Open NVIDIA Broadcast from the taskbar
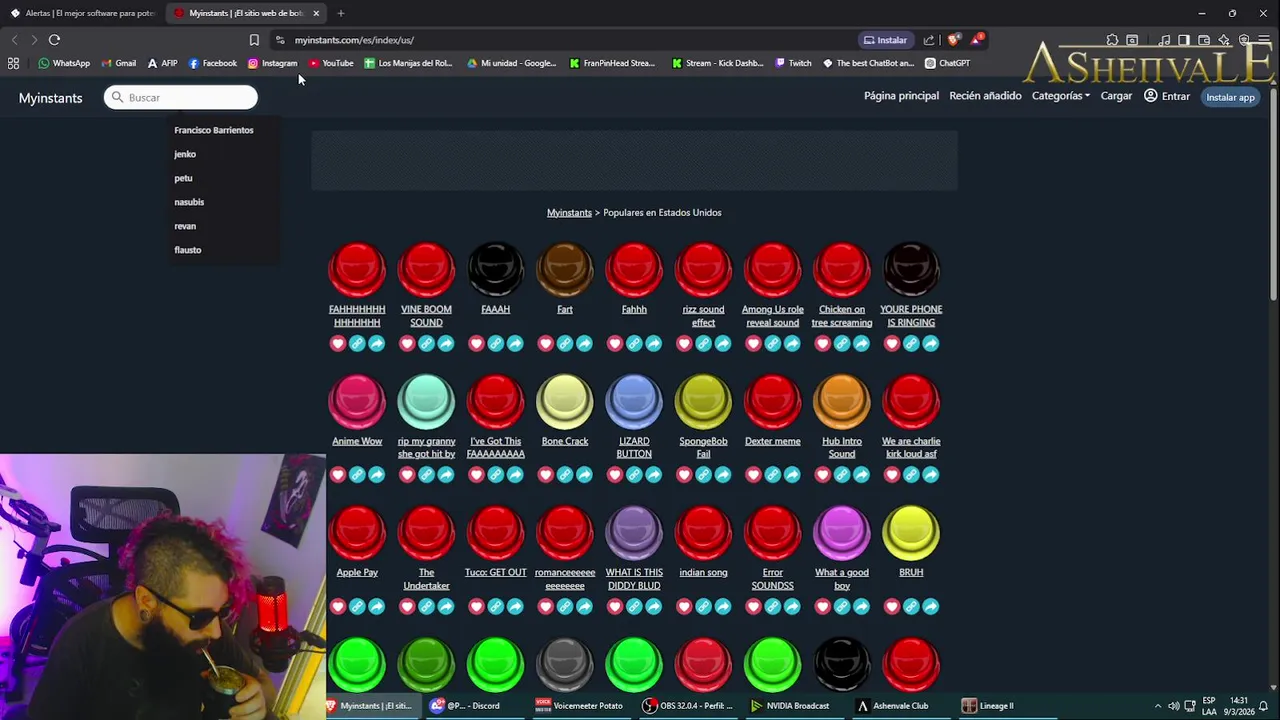 [790, 706]
